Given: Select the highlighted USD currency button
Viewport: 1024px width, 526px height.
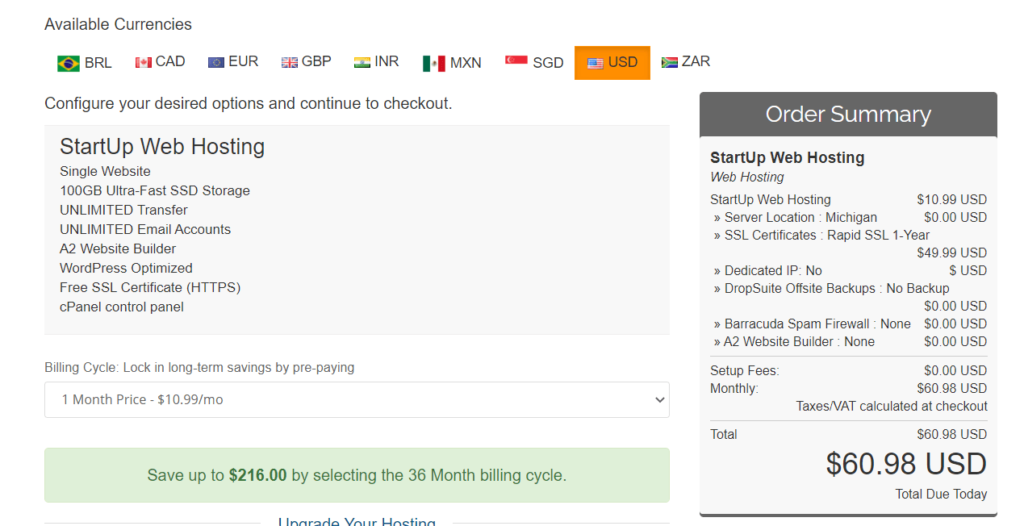Looking at the screenshot, I should (612, 63).
